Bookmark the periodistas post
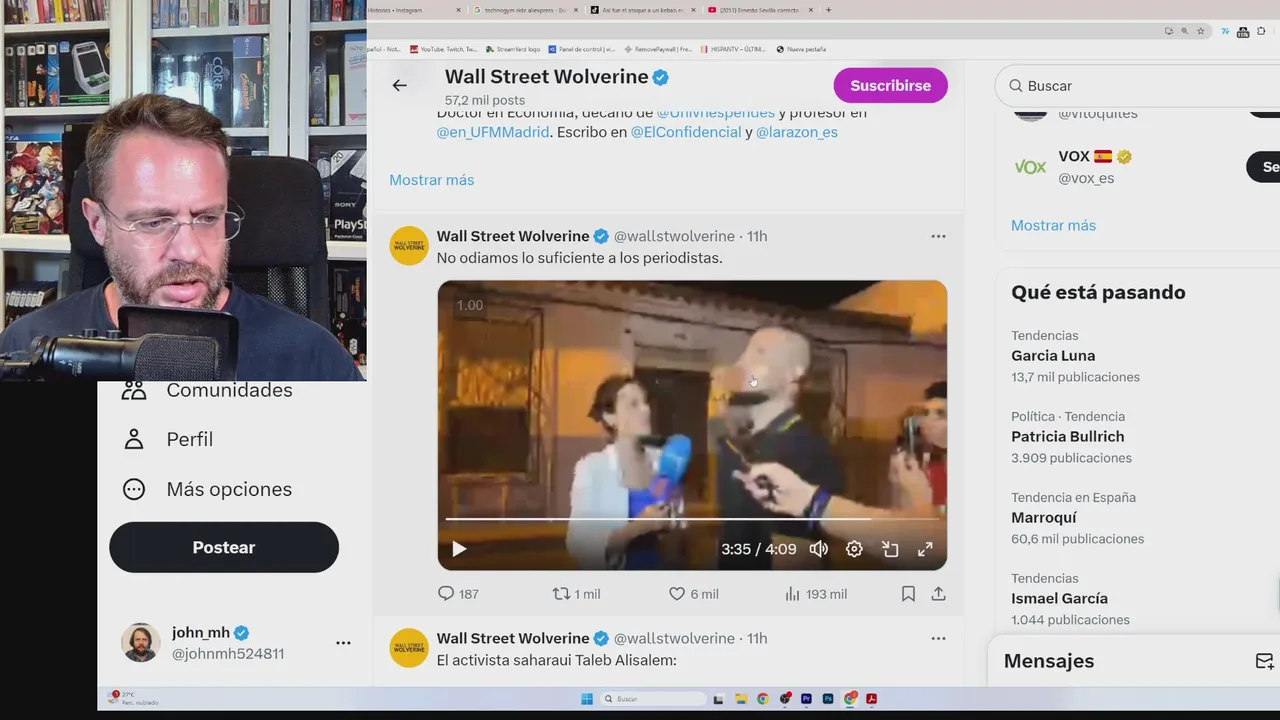 (x=908, y=594)
